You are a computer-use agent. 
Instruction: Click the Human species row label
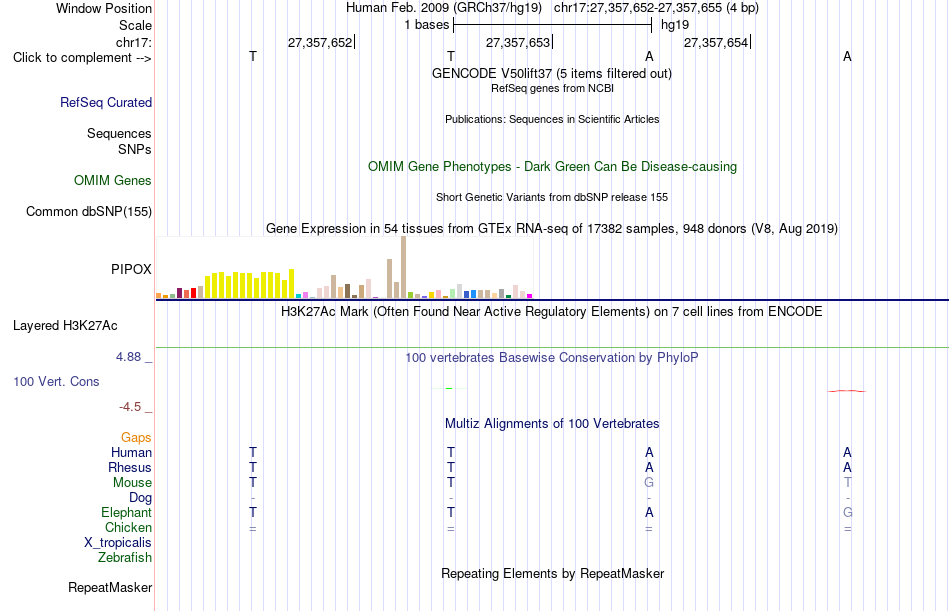pyautogui.click(x=131, y=453)
